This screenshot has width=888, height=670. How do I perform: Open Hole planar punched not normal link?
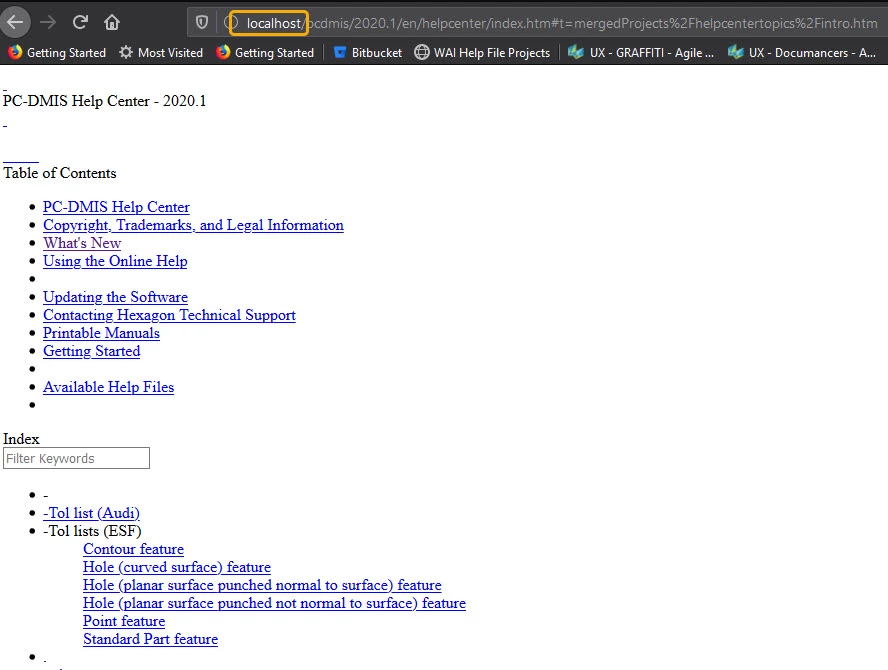tap(275, 604)
